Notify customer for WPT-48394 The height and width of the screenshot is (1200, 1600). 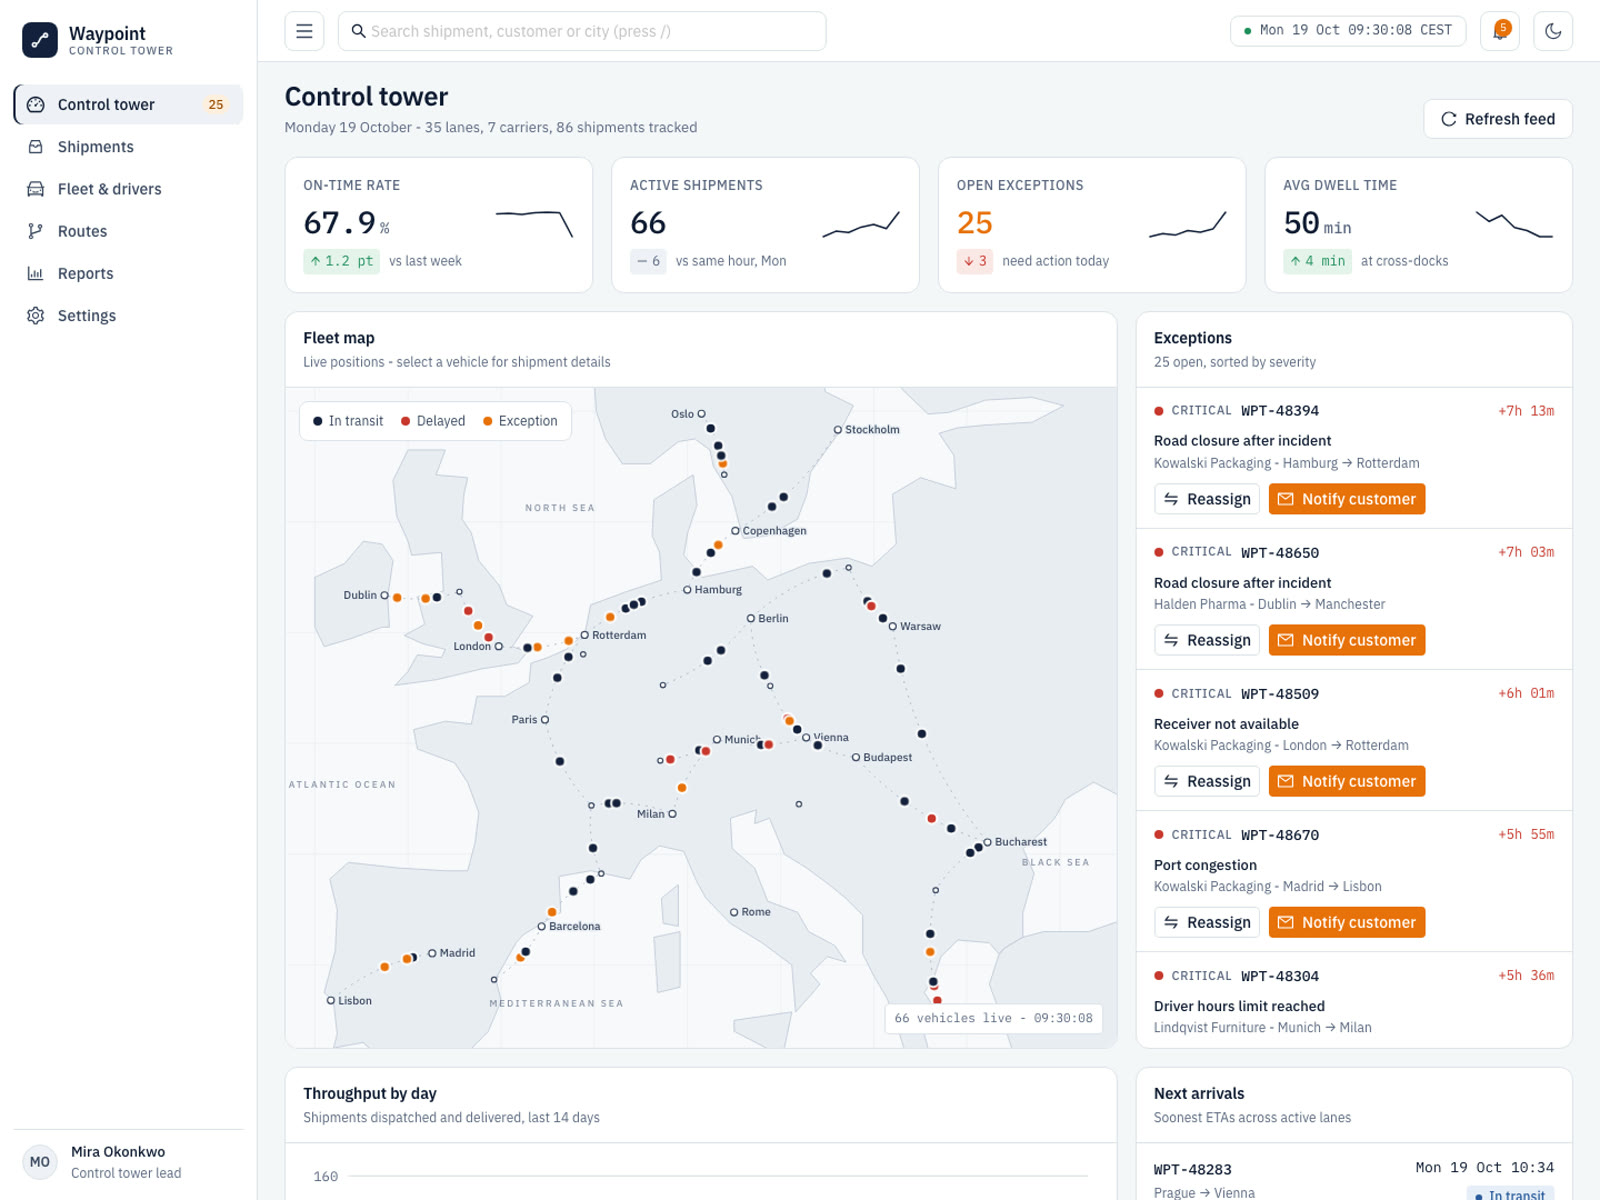coord(1347,499)
